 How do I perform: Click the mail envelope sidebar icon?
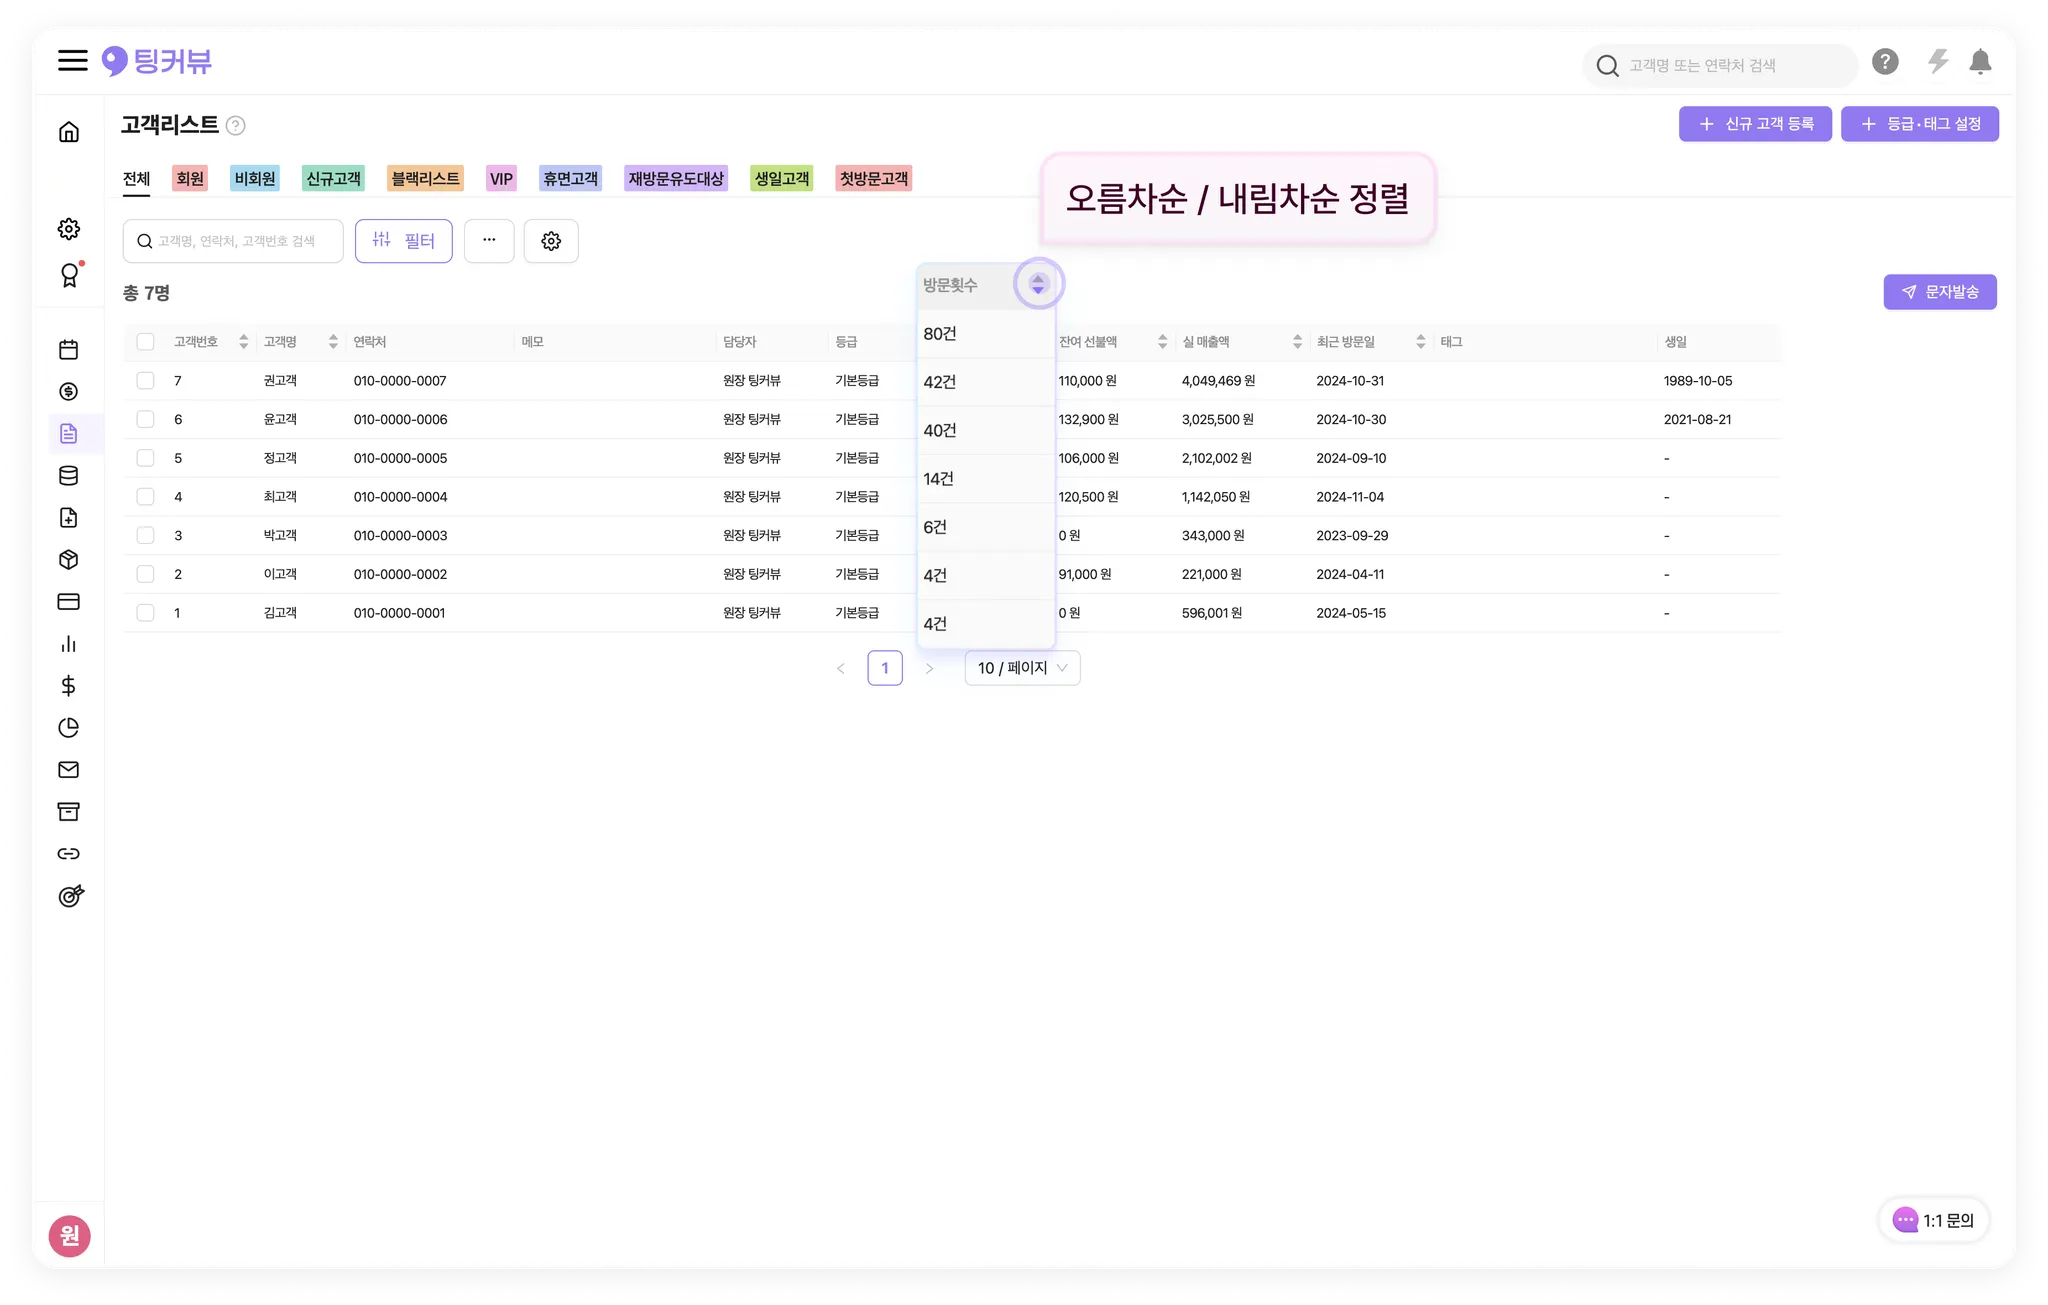click(69, 770)
